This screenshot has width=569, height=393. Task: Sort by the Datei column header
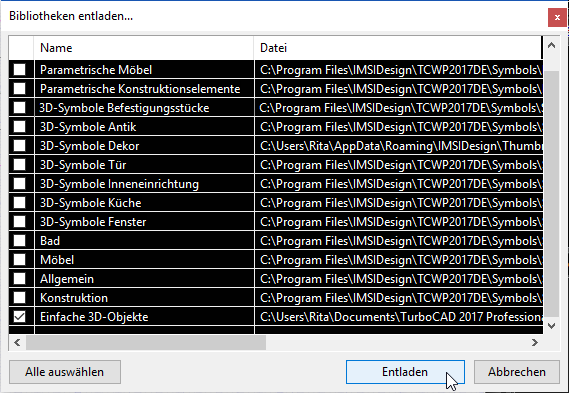coord(398,48)
